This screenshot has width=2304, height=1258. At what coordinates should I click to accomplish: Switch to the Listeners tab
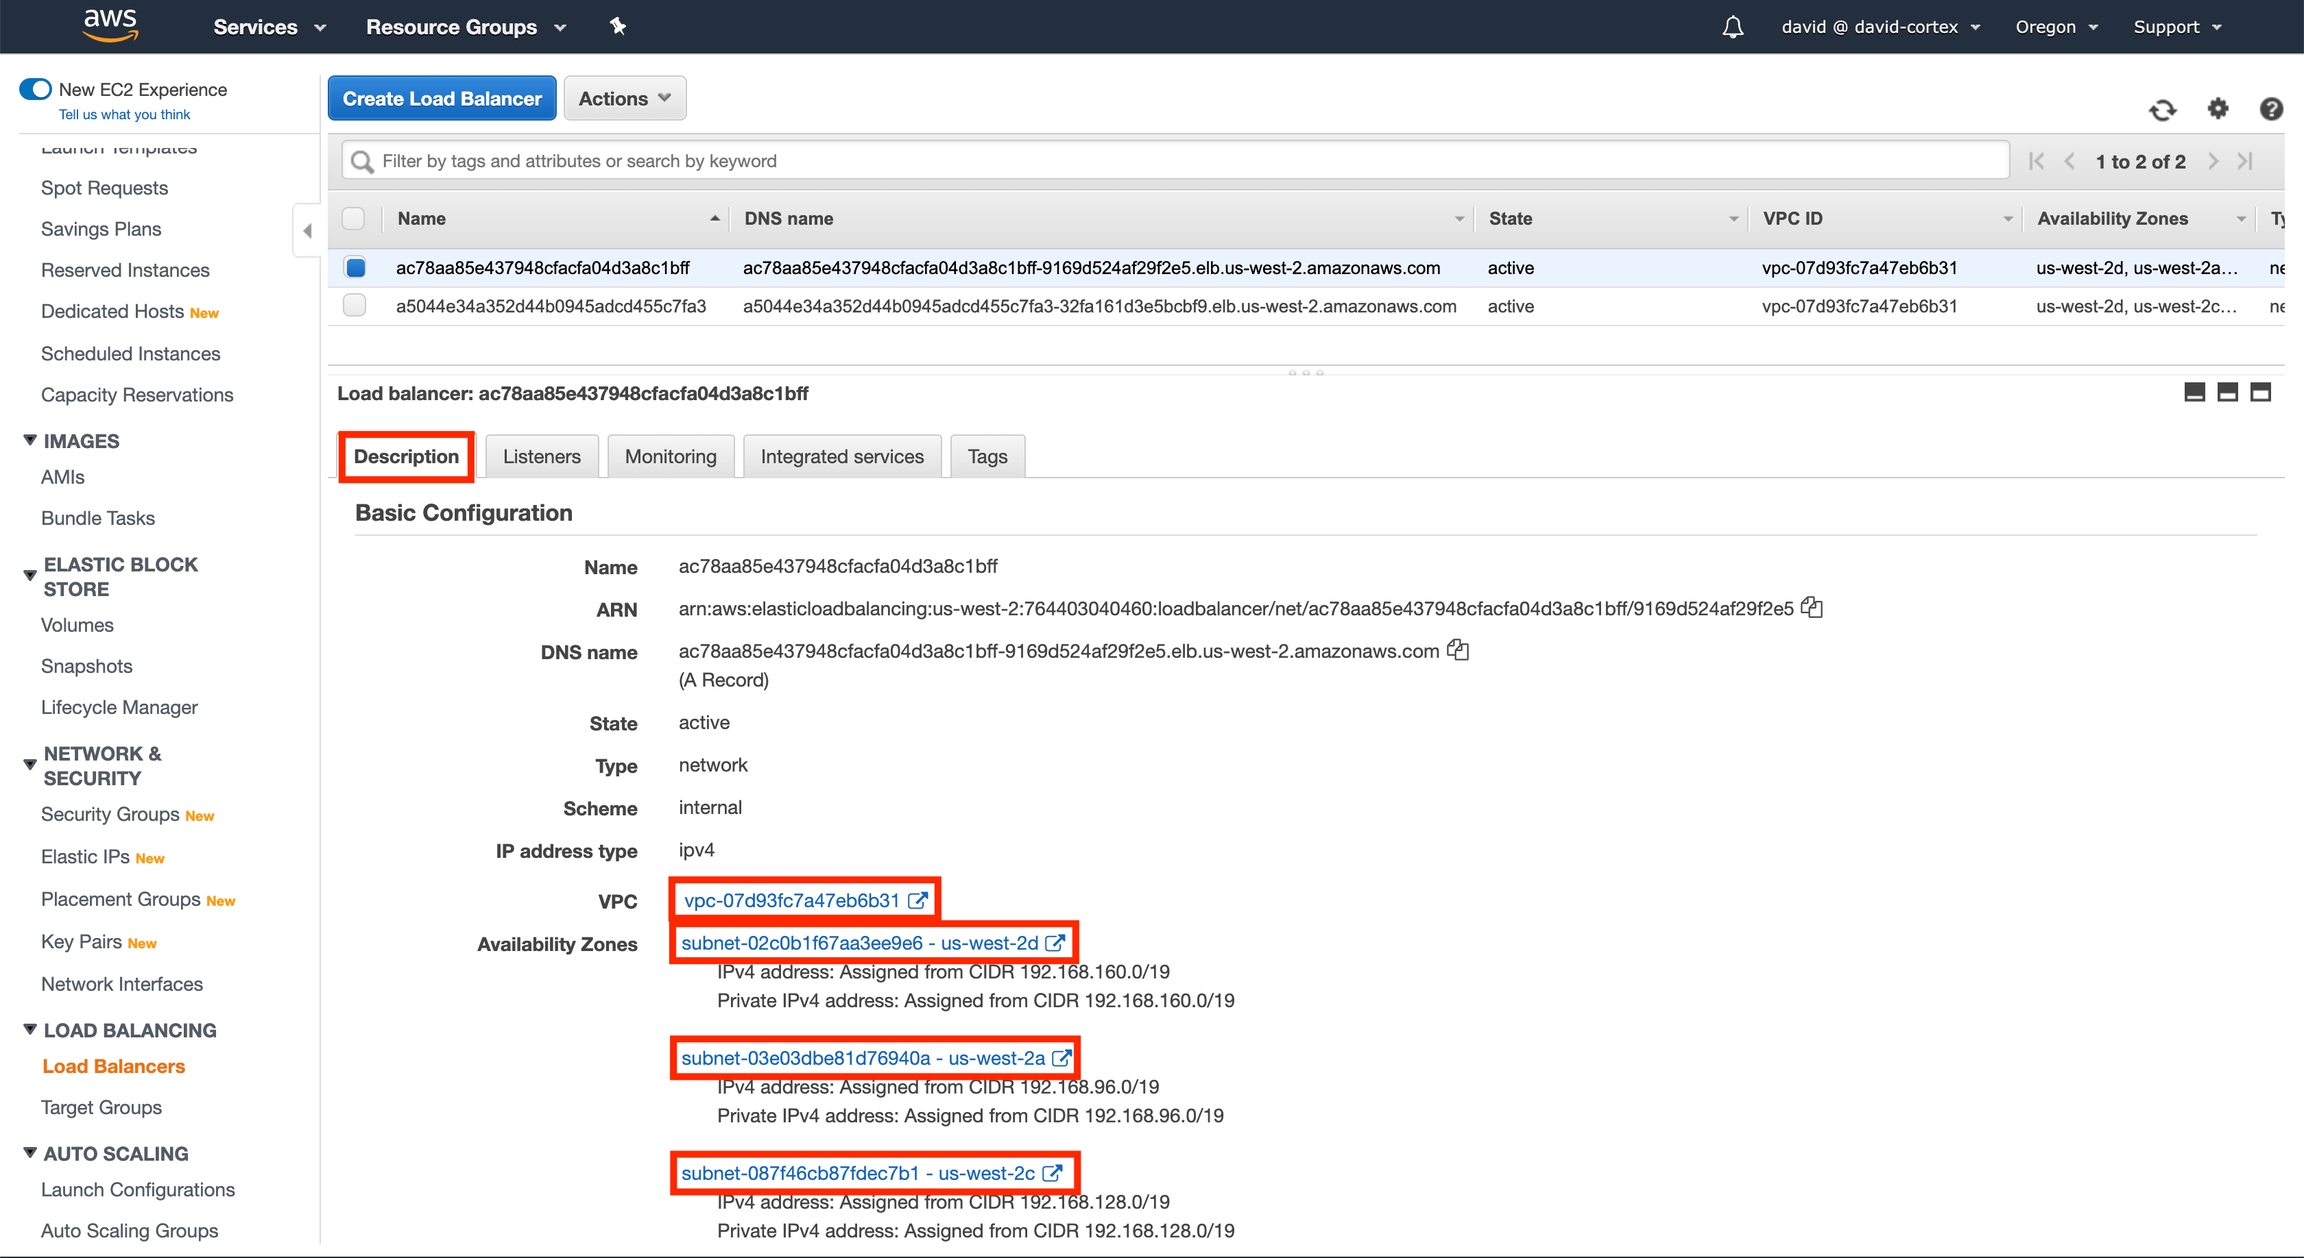pos(541,456)
